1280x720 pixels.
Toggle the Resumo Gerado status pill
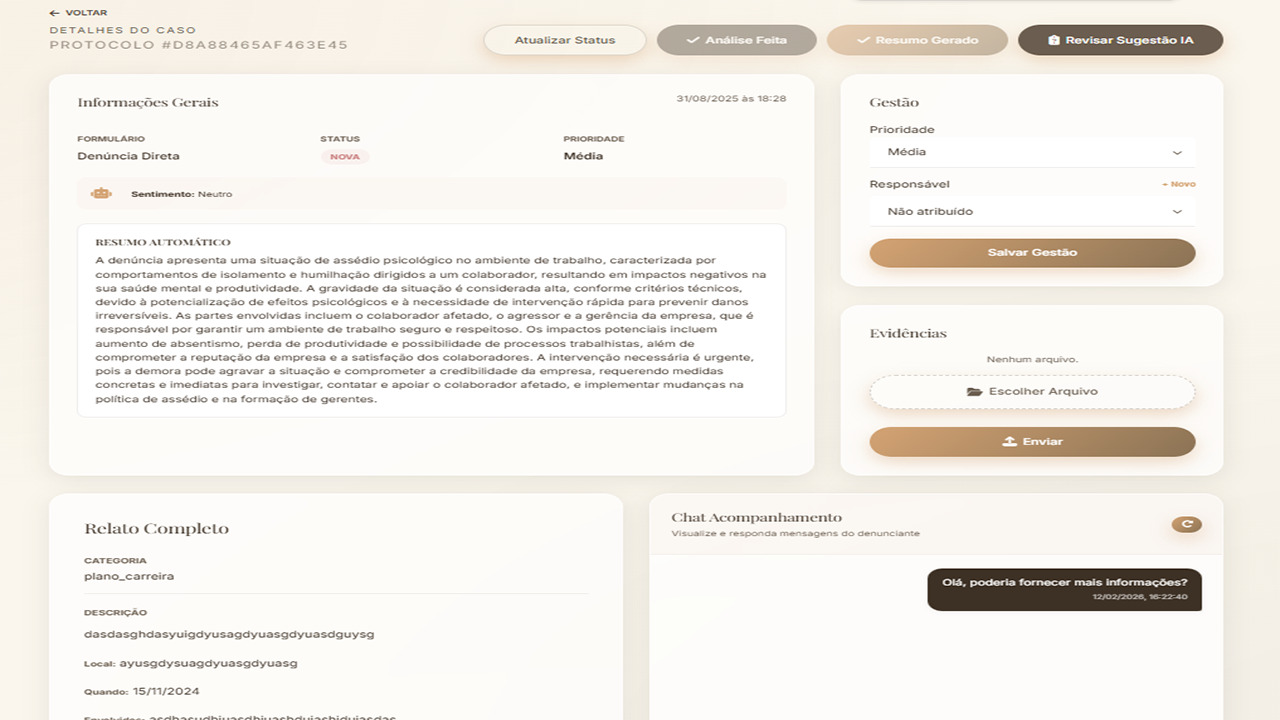[917, 41]
